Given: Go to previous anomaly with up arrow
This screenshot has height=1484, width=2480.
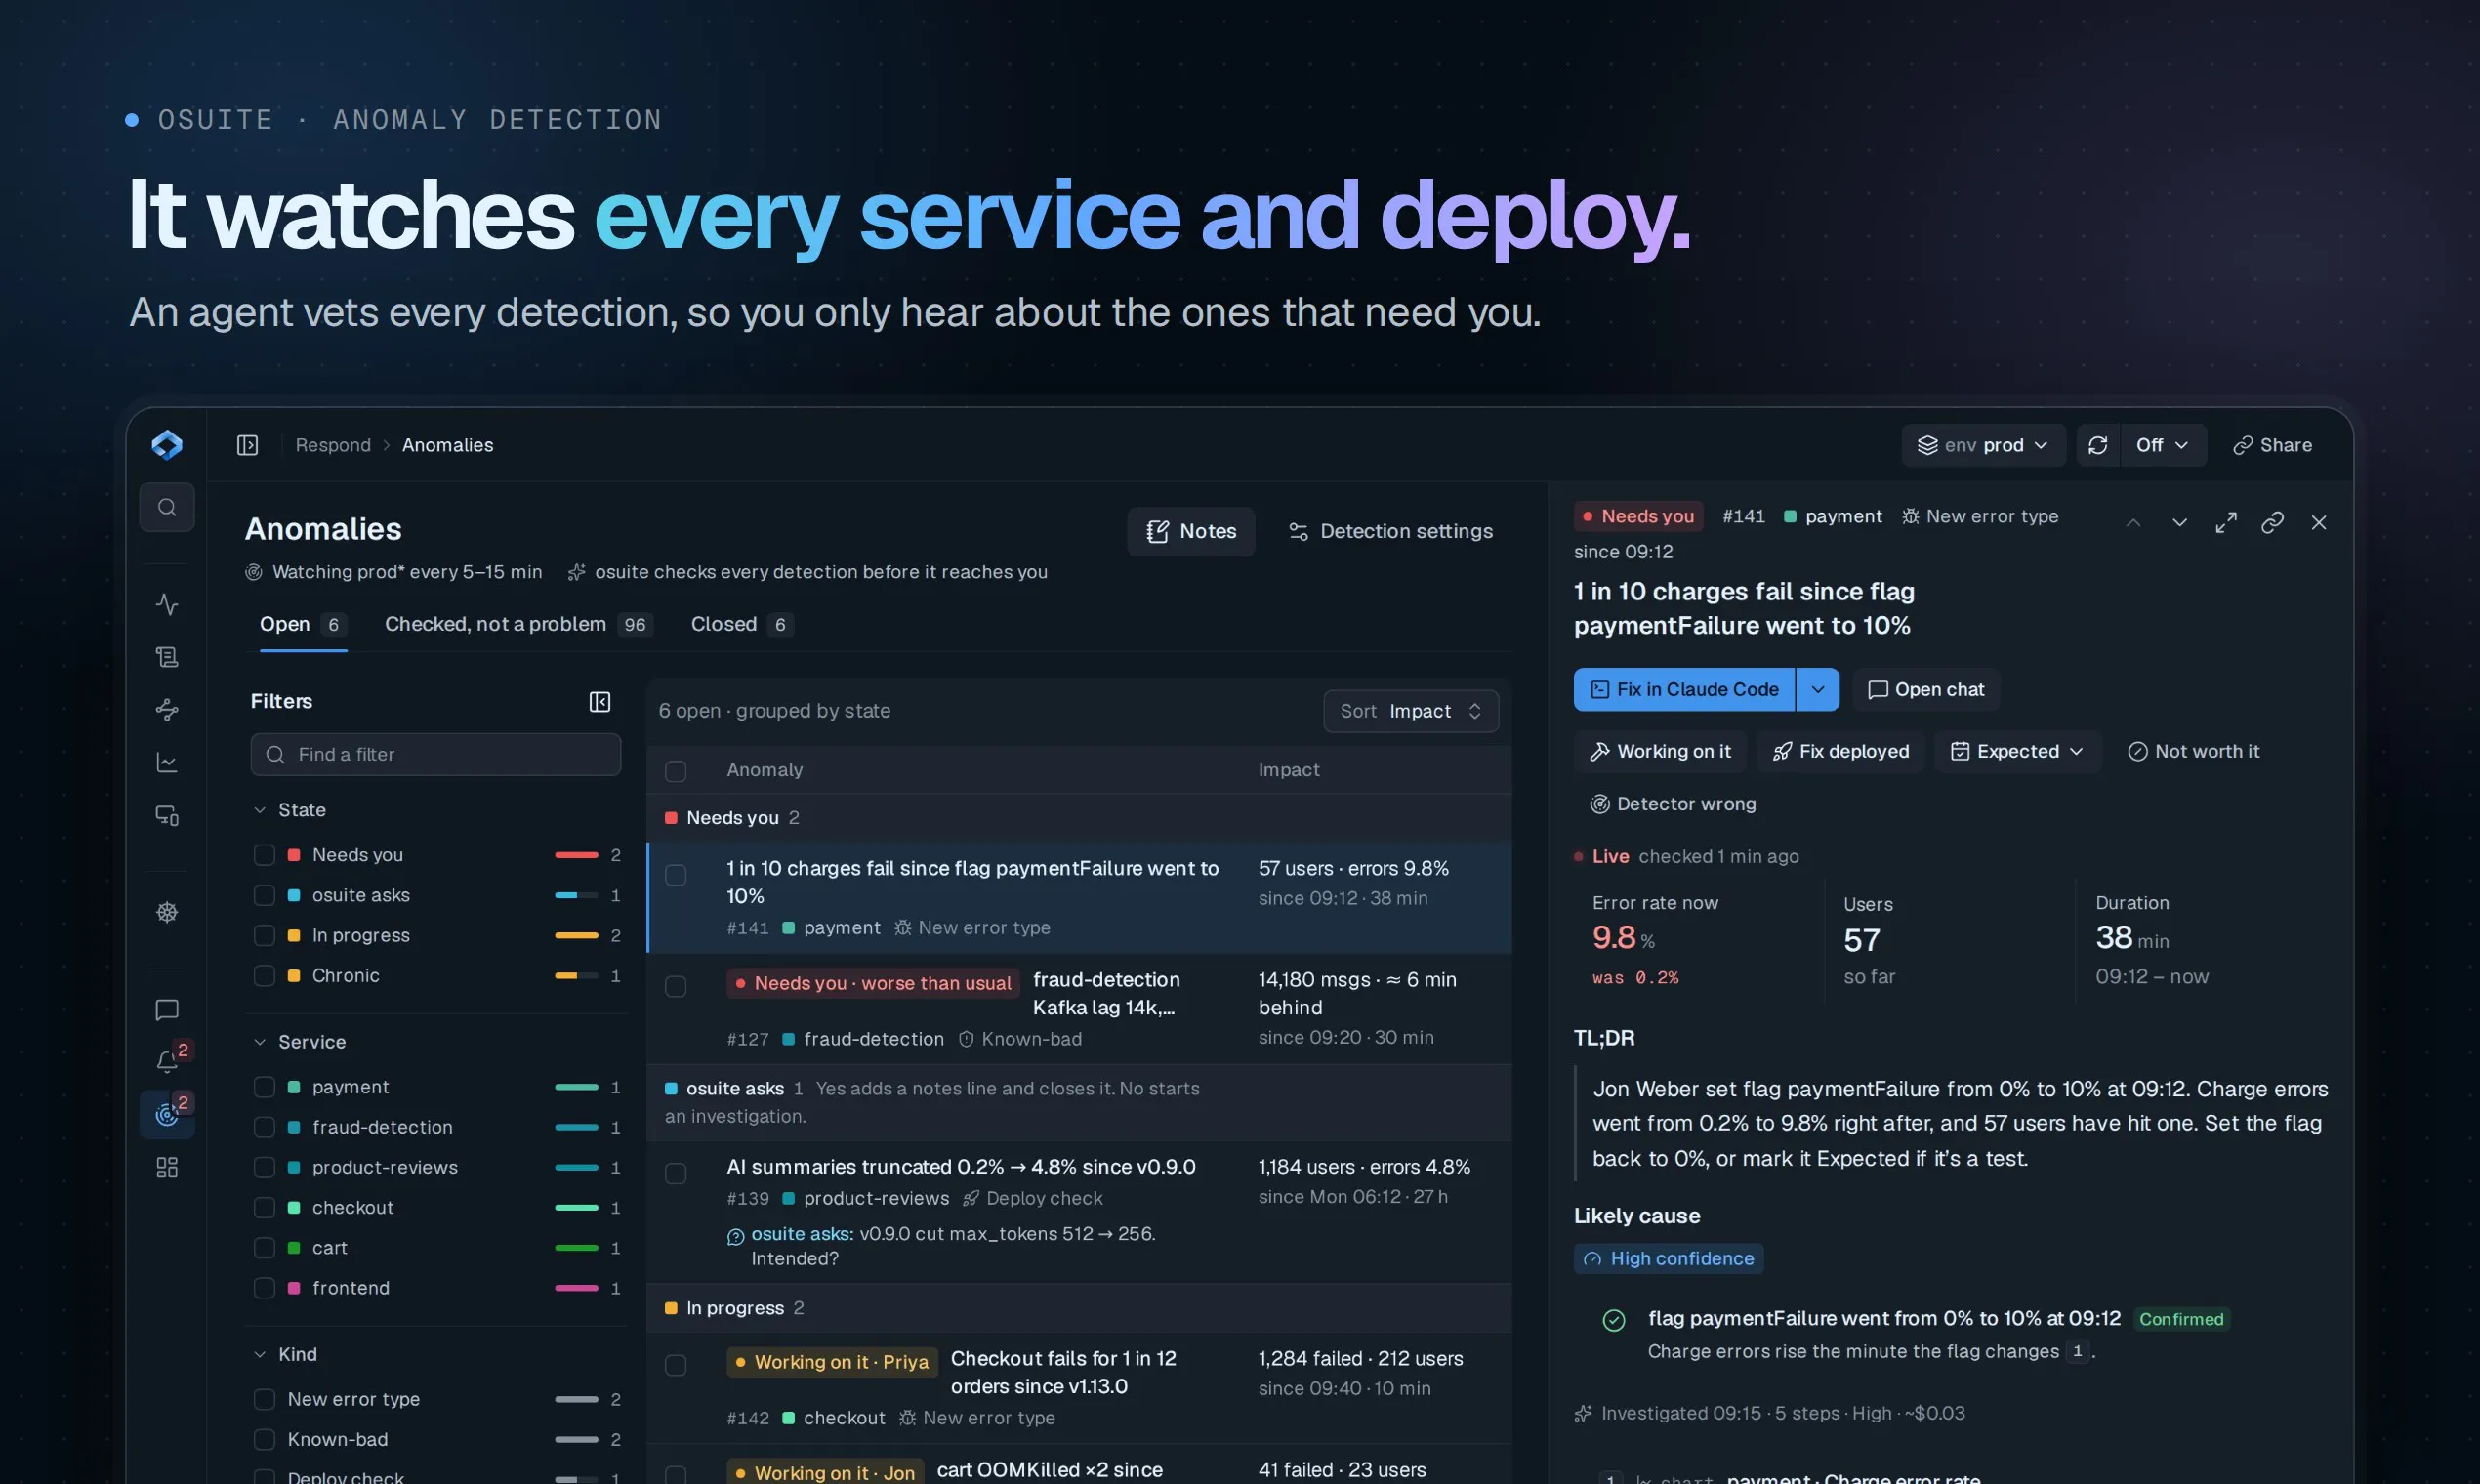Looking at the screenshot, I should (x=2133, y=523).
